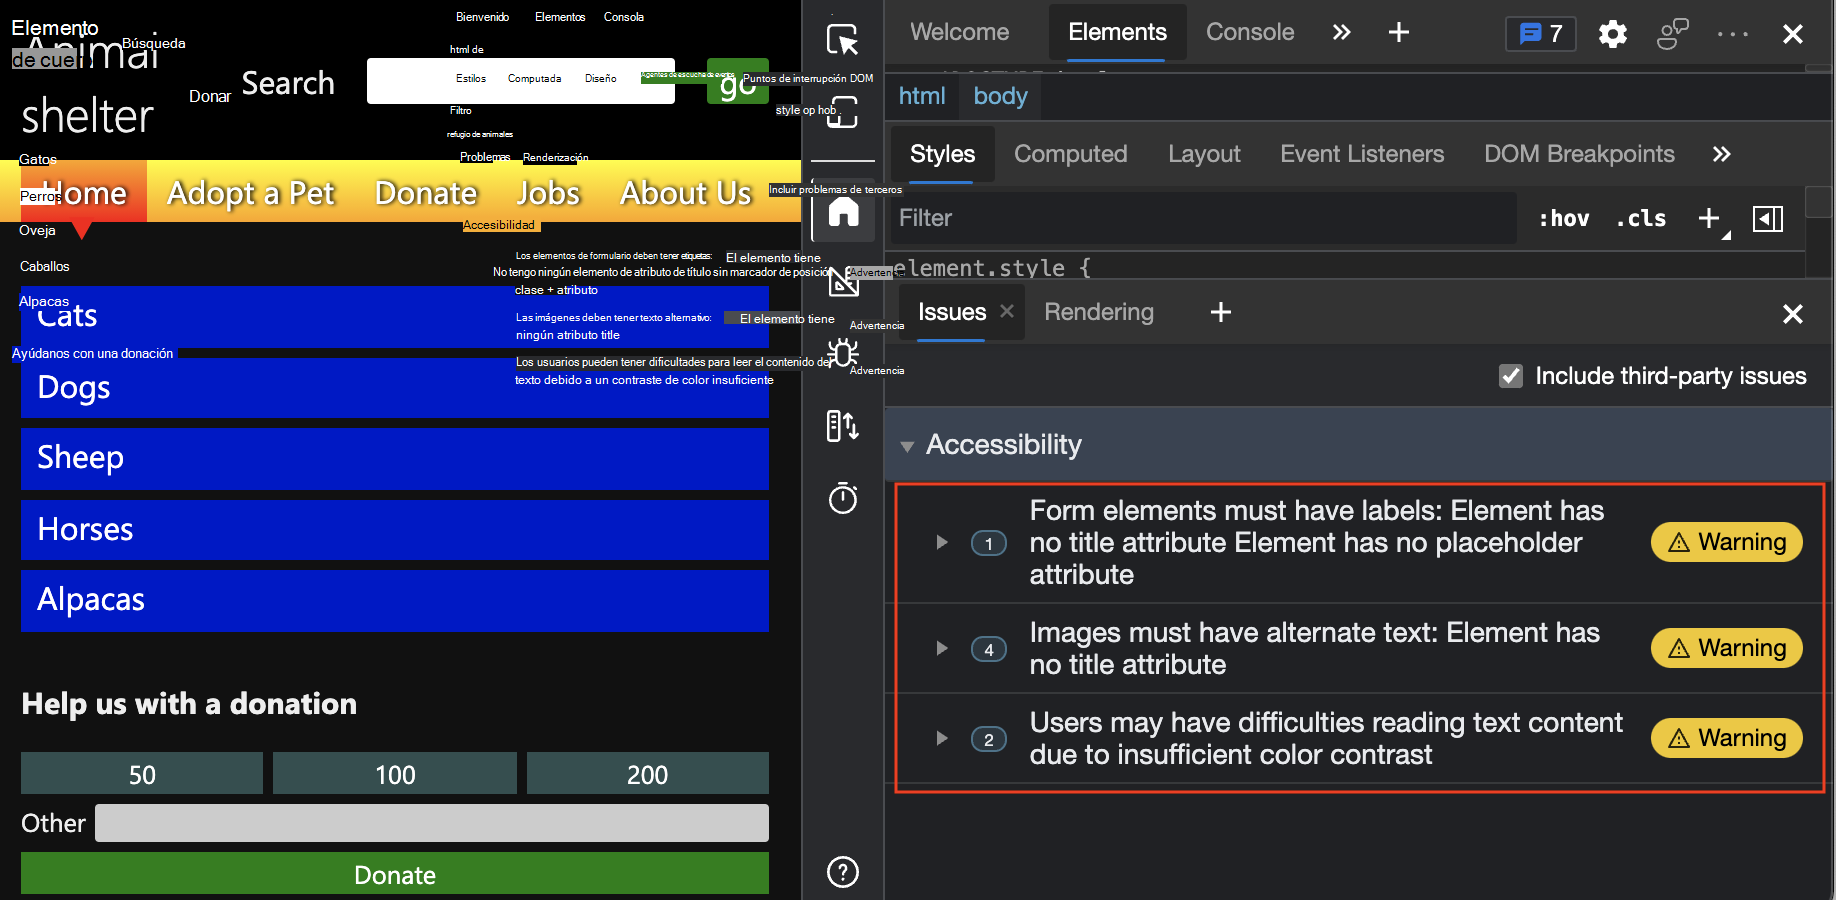Toggle computed styles sidebar pane icon
The image size is (1836, 900).
click(1767, 218)
